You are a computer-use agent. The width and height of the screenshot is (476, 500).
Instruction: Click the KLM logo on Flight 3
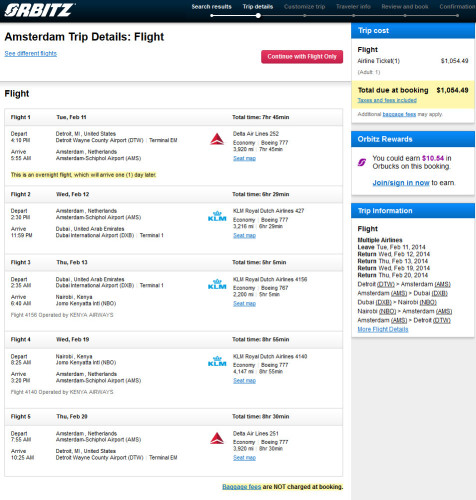point(217,284)
